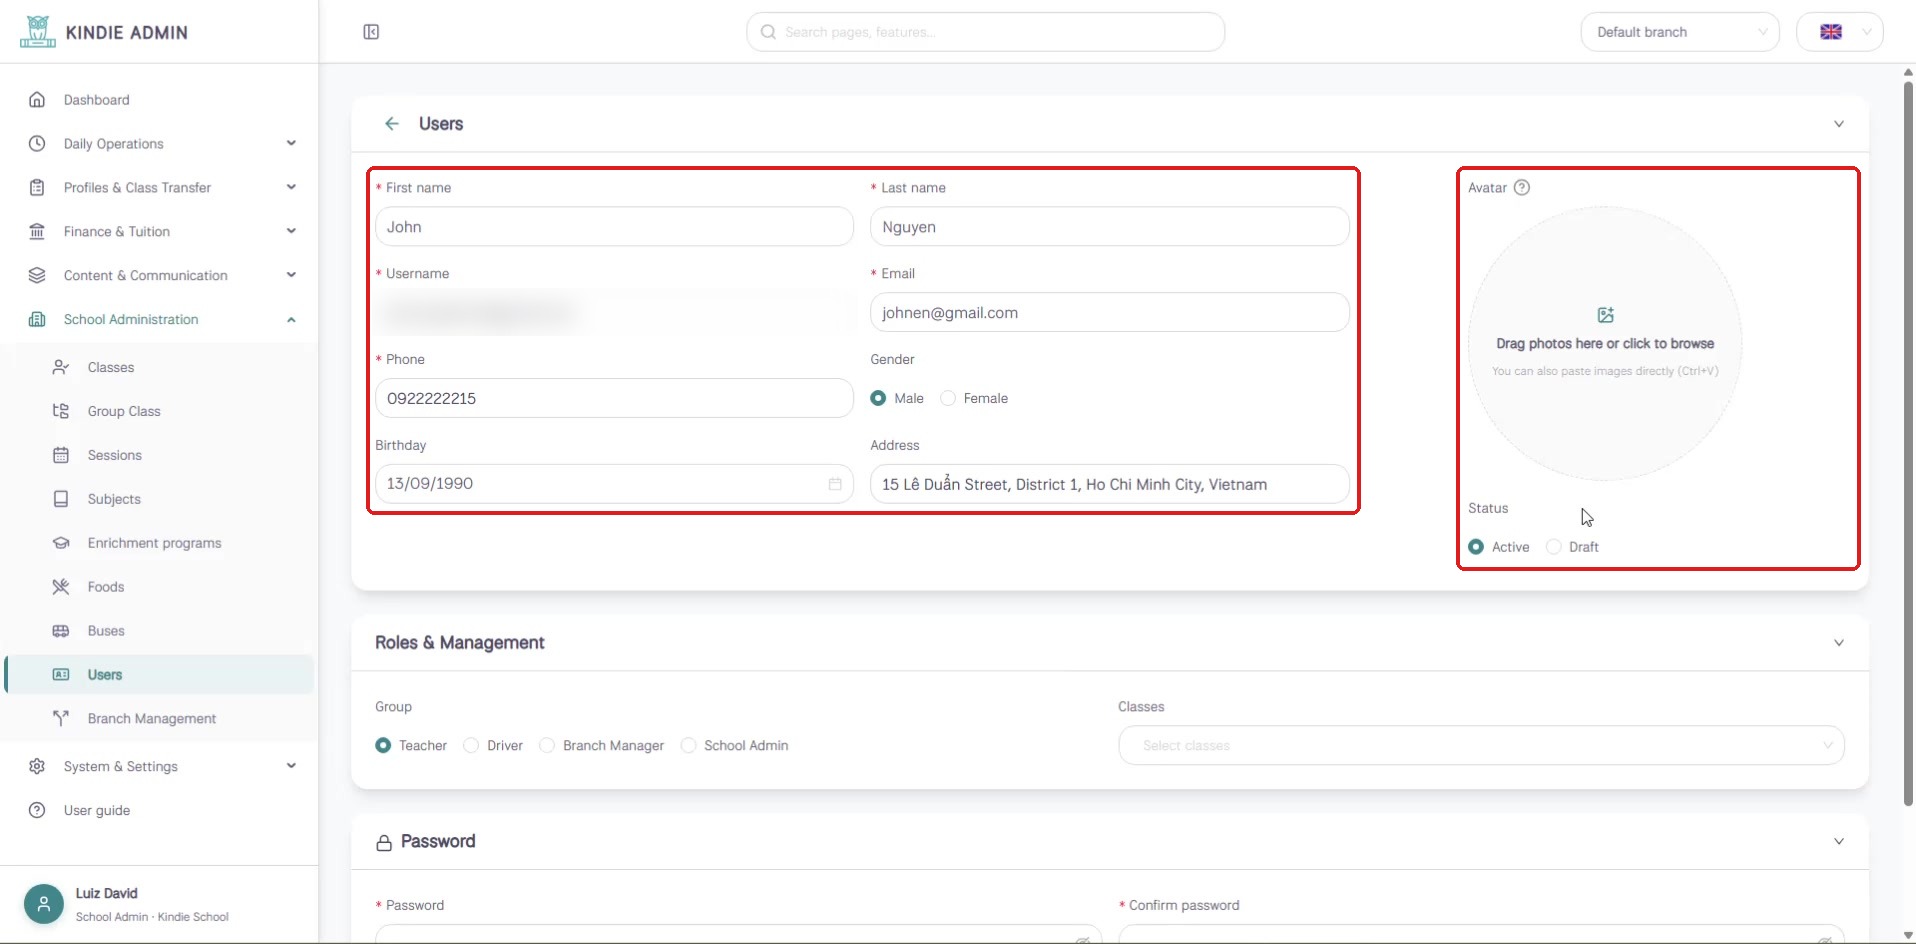Expand the Daily Operations chevron

click(291, 143)
